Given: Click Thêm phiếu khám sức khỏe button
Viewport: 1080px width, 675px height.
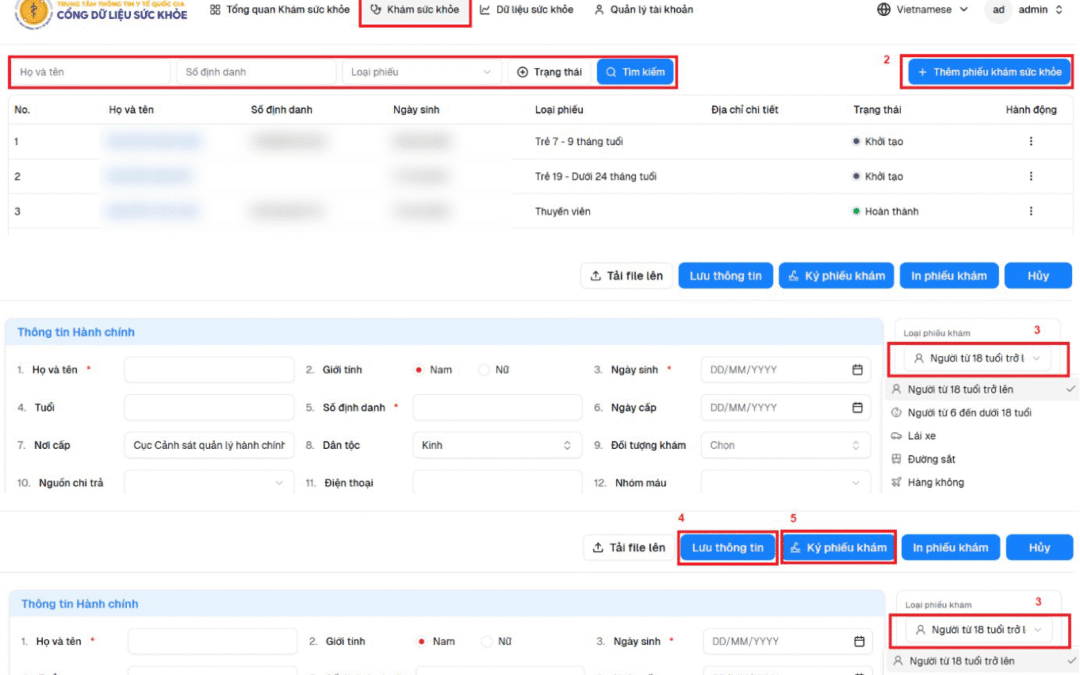Looking at the screenshot, I should coord(989,72).
